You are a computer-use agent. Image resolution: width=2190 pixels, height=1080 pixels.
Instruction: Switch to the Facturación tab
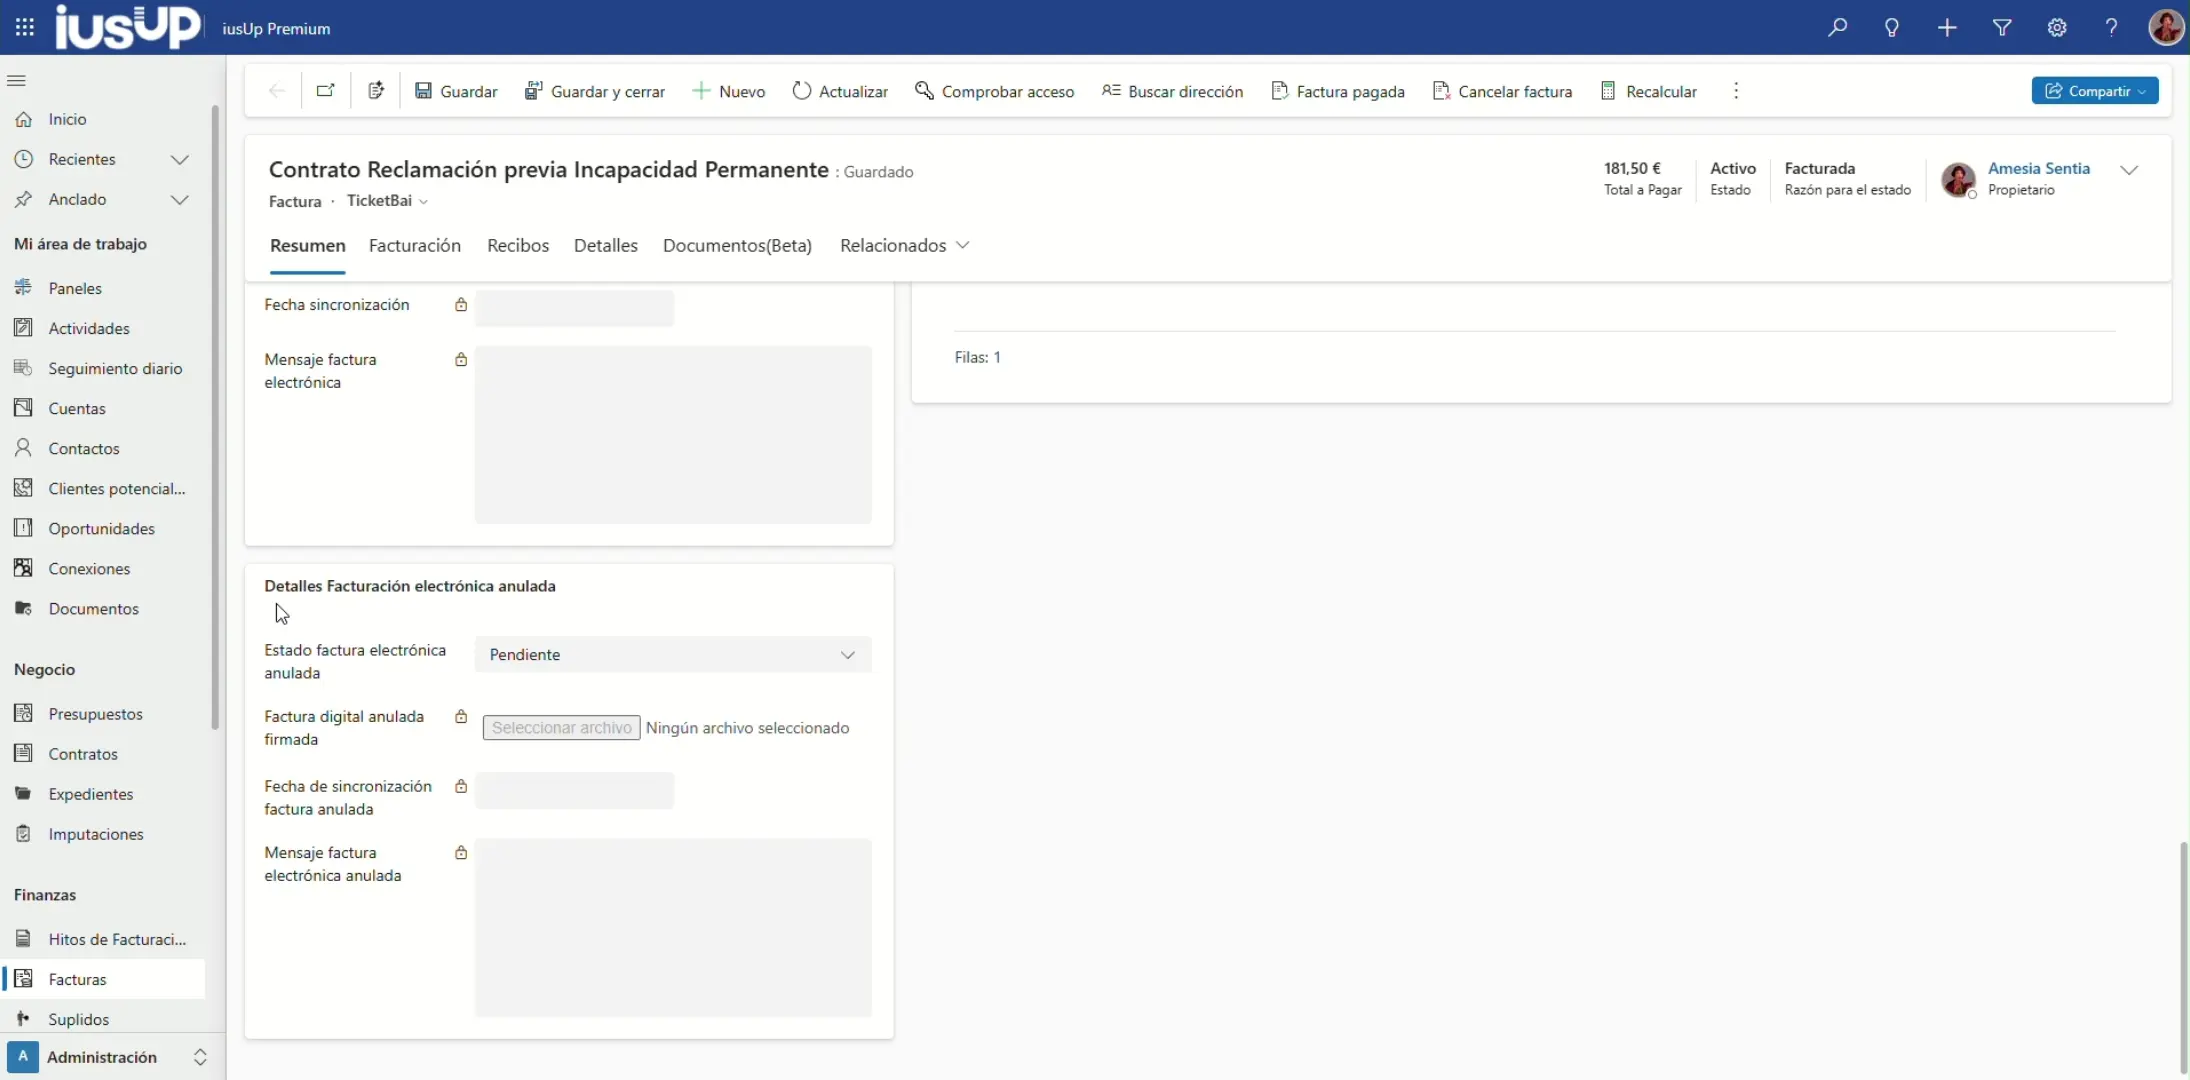point(414,245)
